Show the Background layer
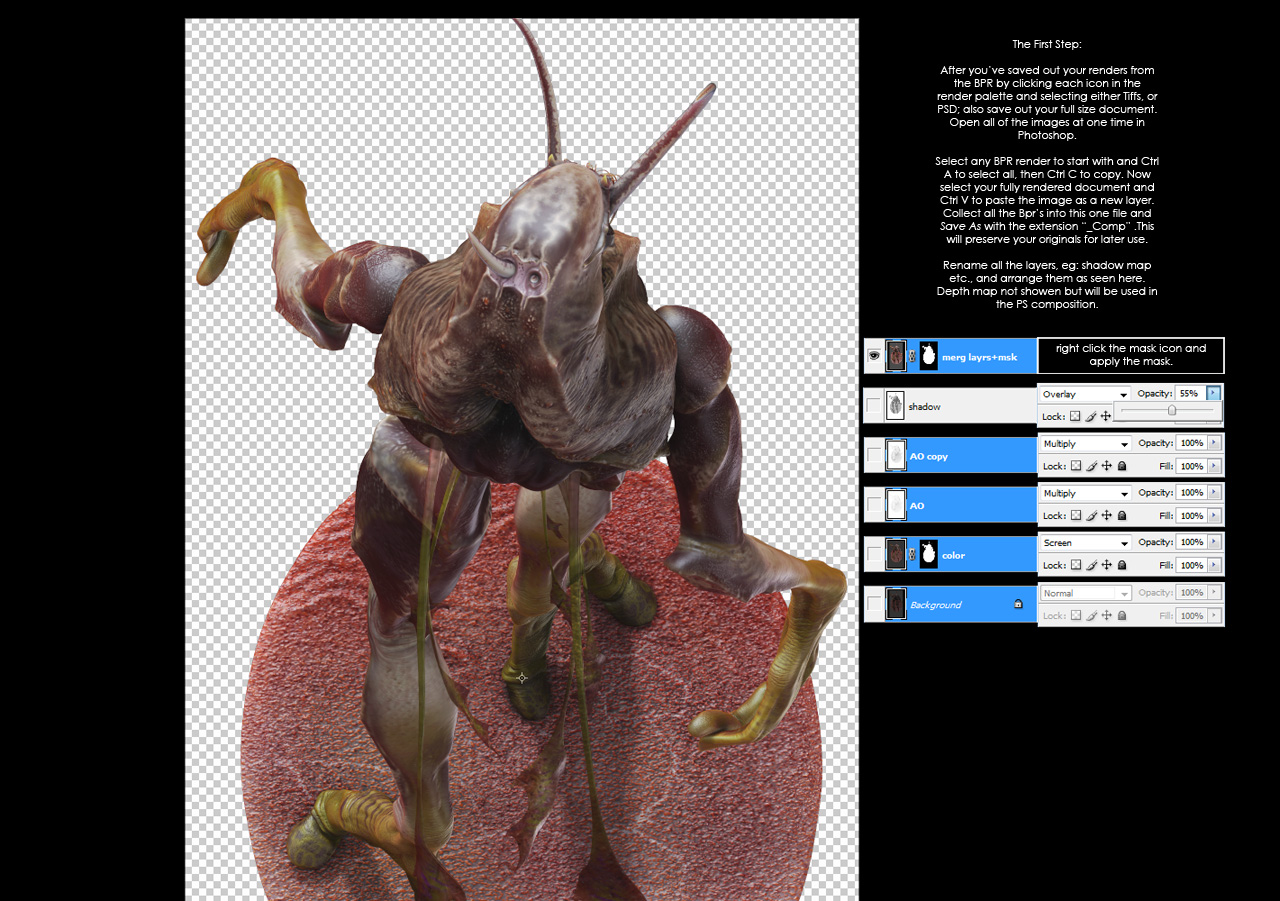The height and width of the screenshot is (901, 1280). coord(874,604)
